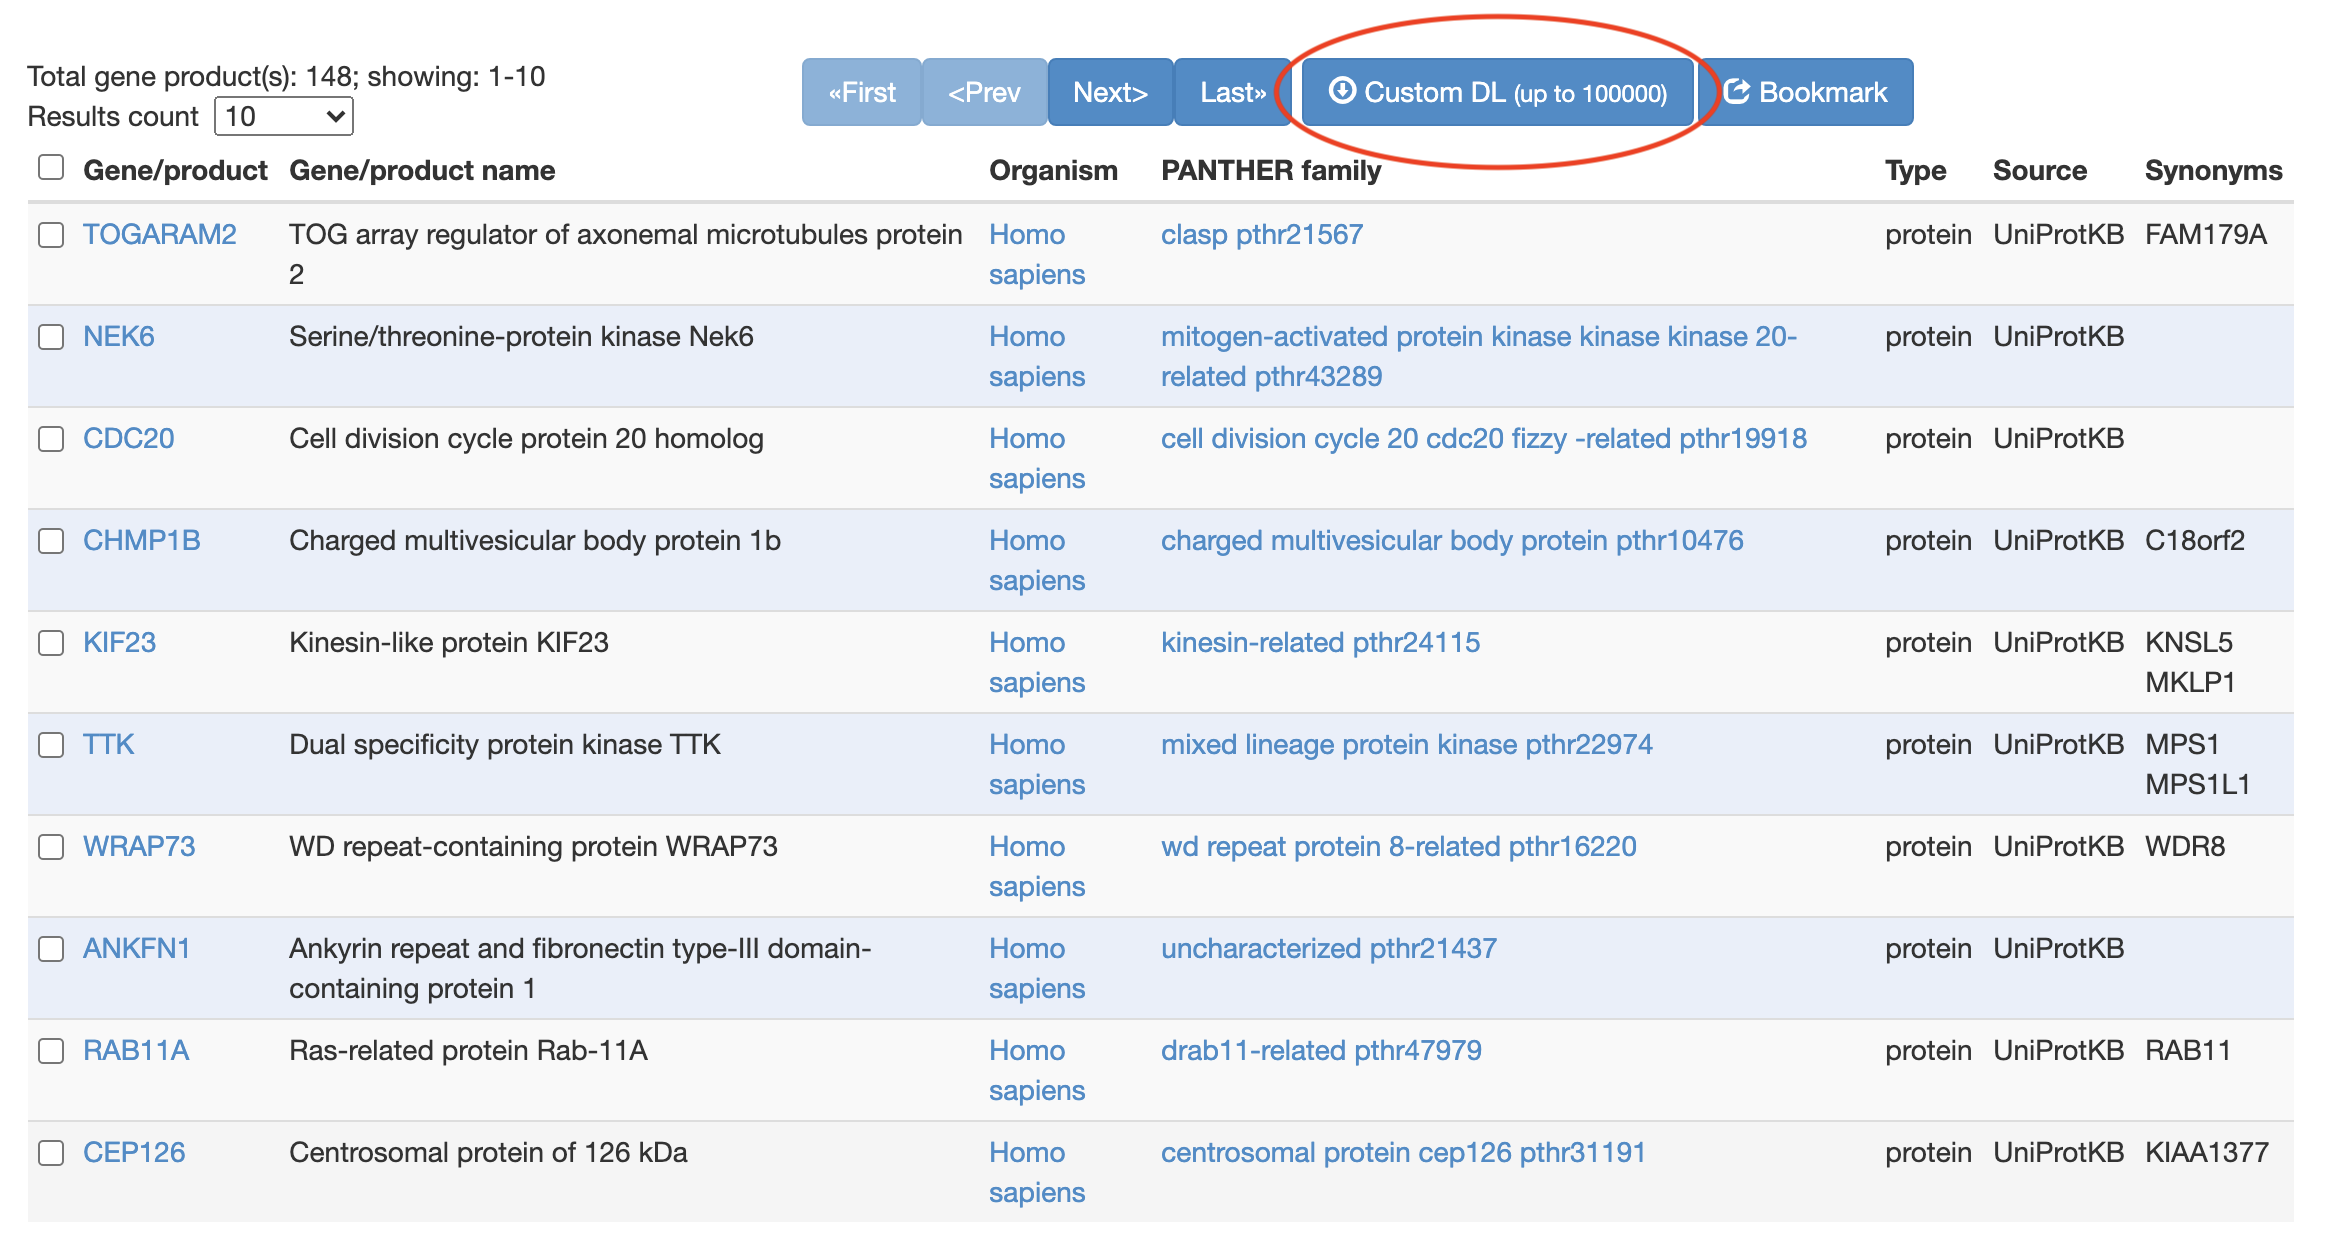Go to the Next results page
This screenshot has height=1244, width=2326.
[1109, 92]
